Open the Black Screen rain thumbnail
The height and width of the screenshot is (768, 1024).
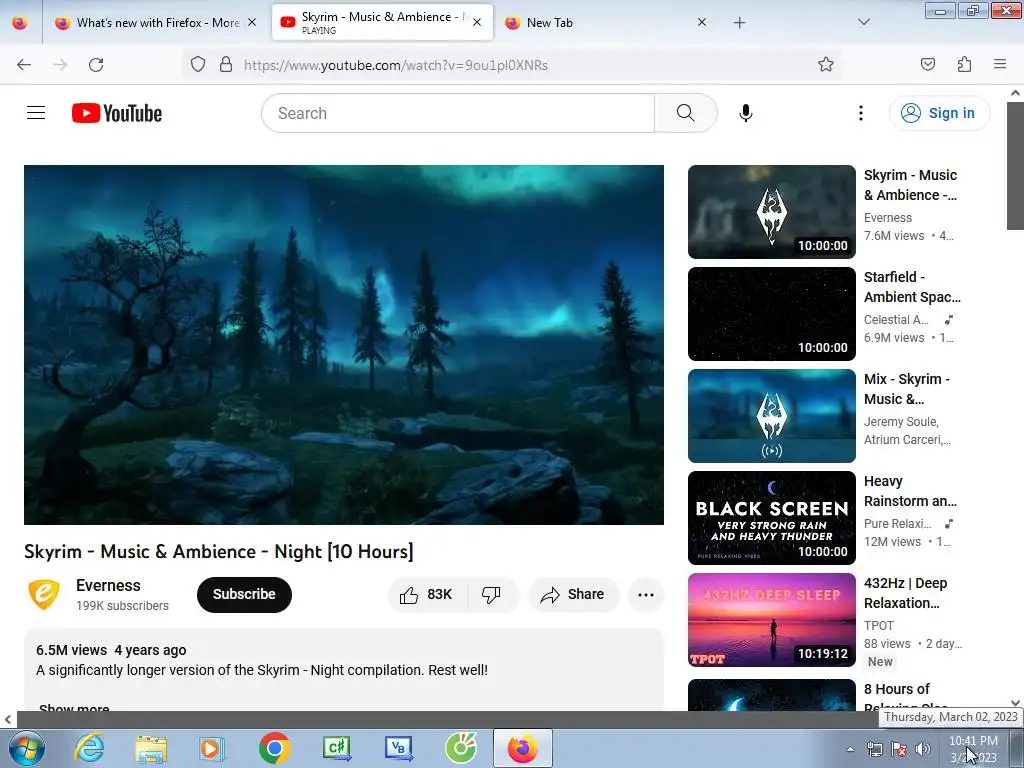pyautogui.click(x=771, y=517)
